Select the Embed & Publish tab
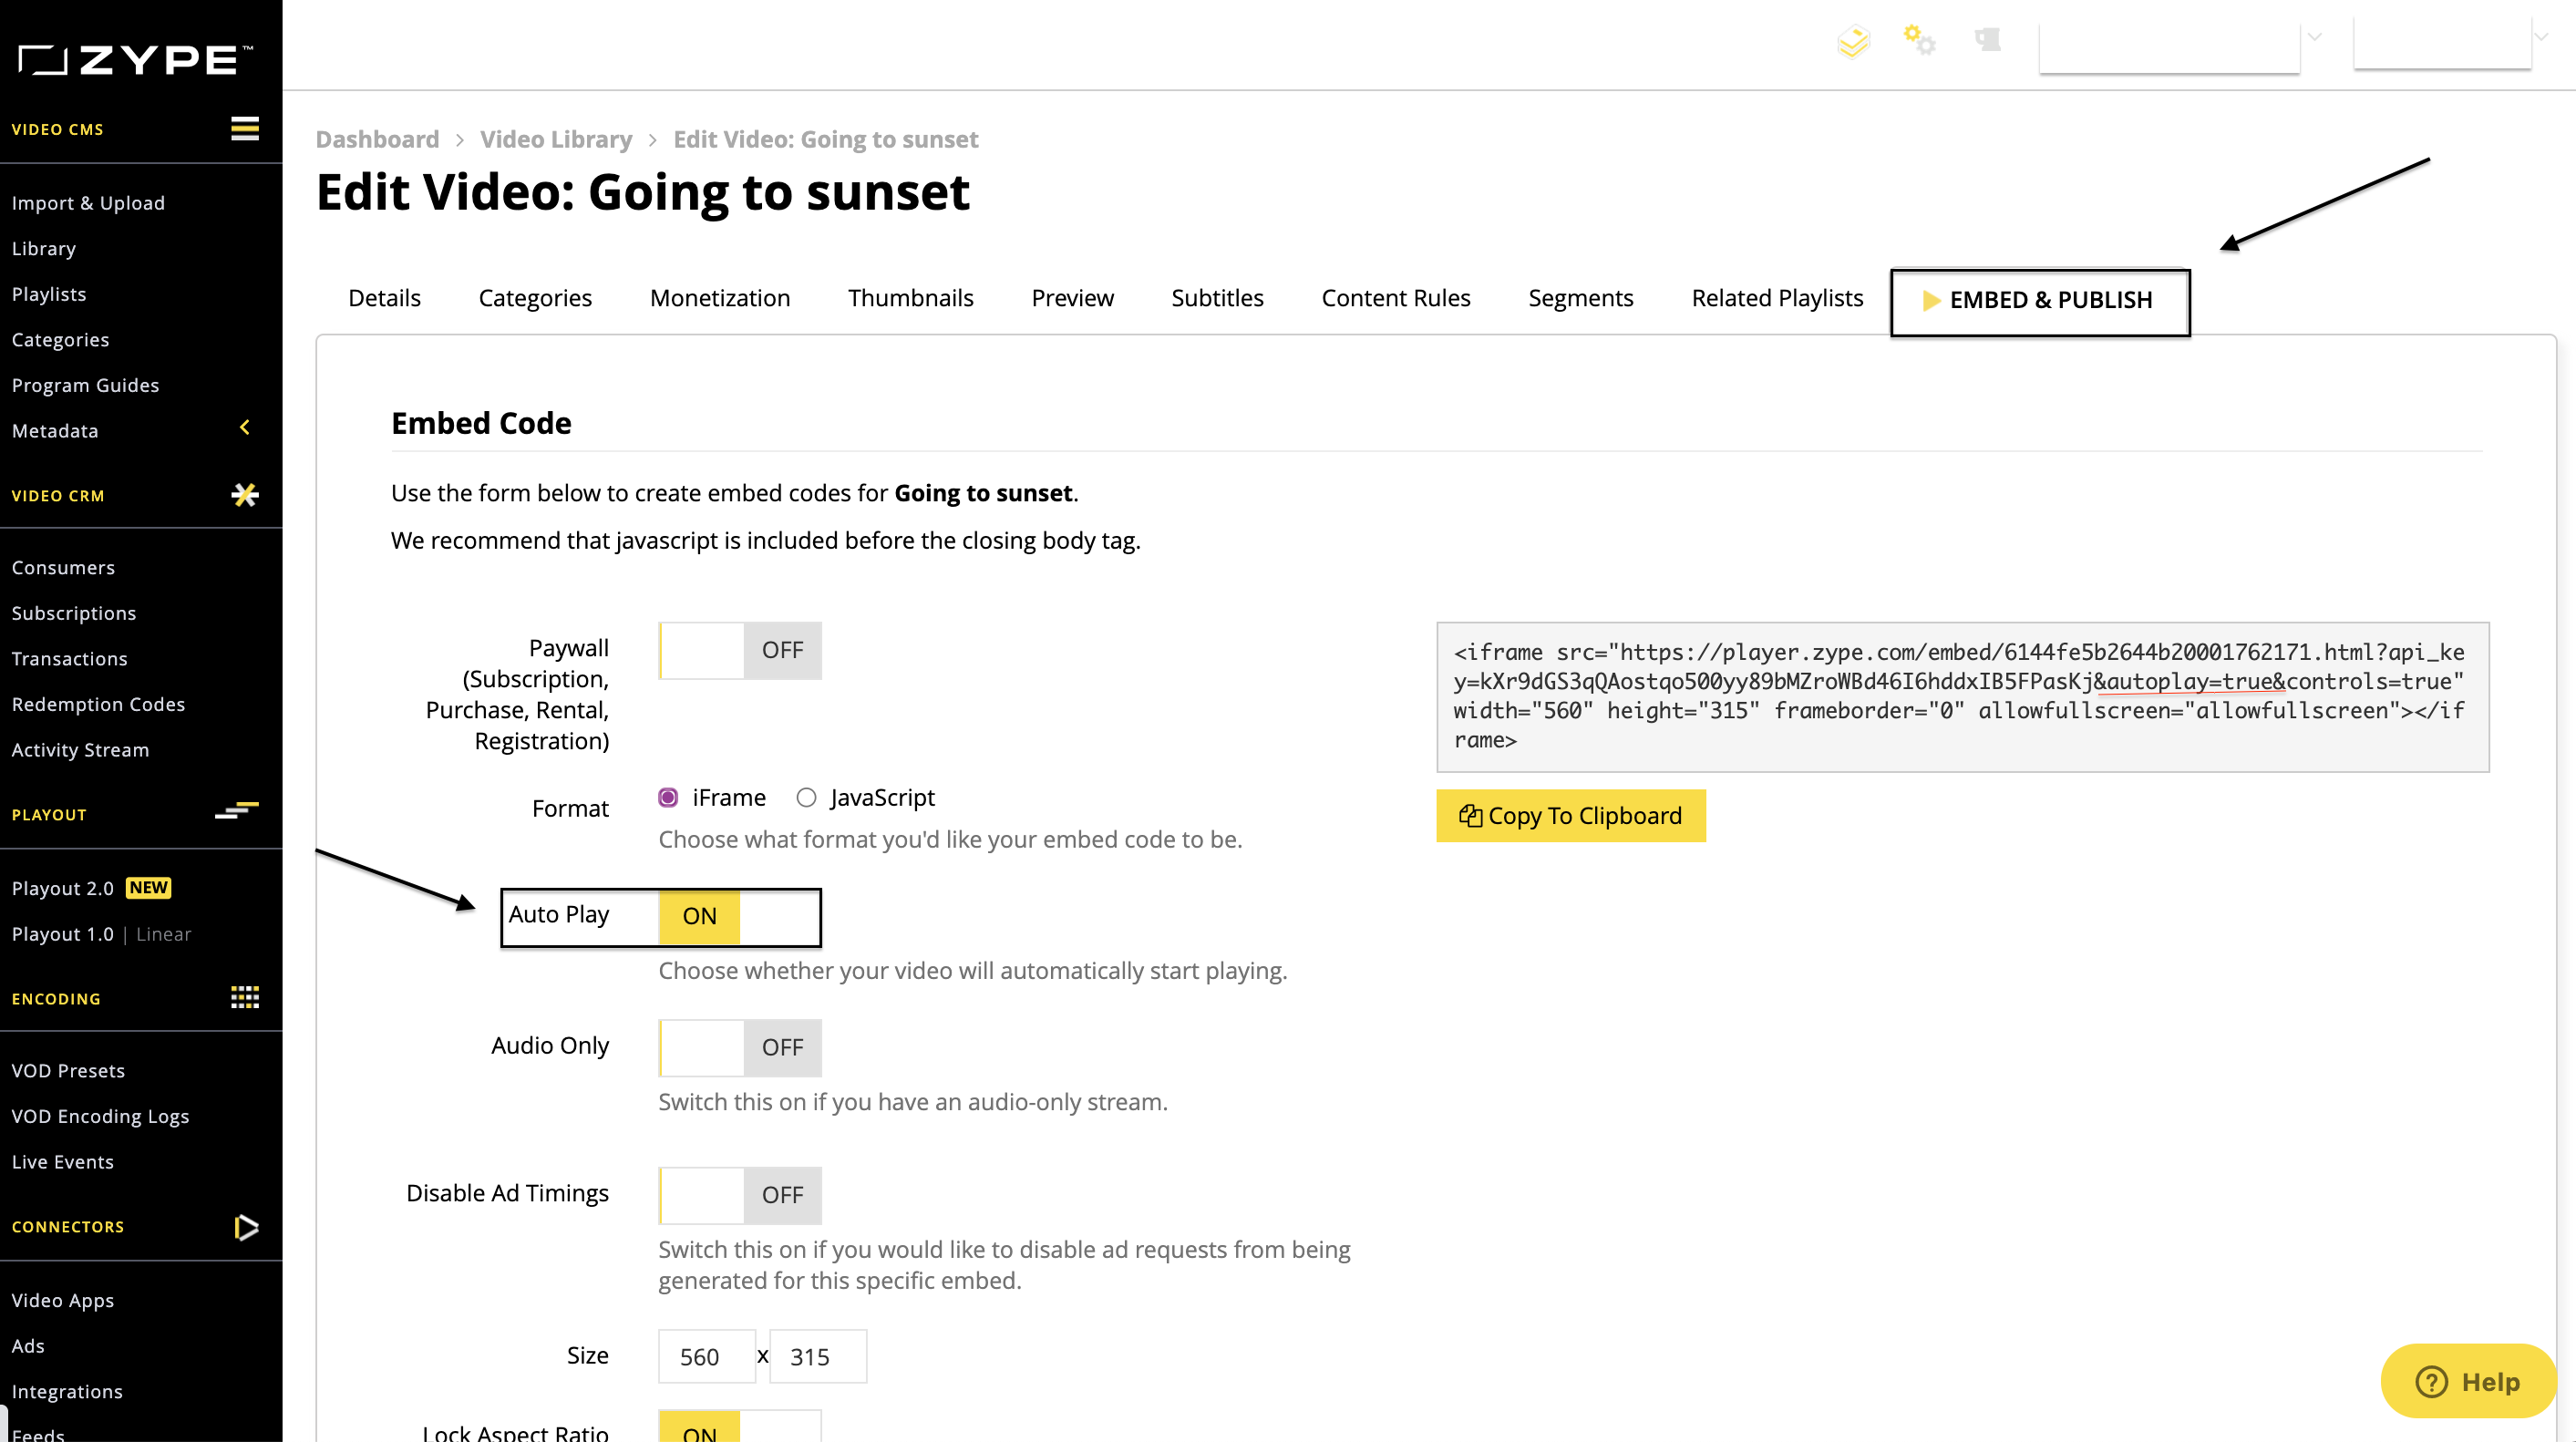 coord(2039,300)
